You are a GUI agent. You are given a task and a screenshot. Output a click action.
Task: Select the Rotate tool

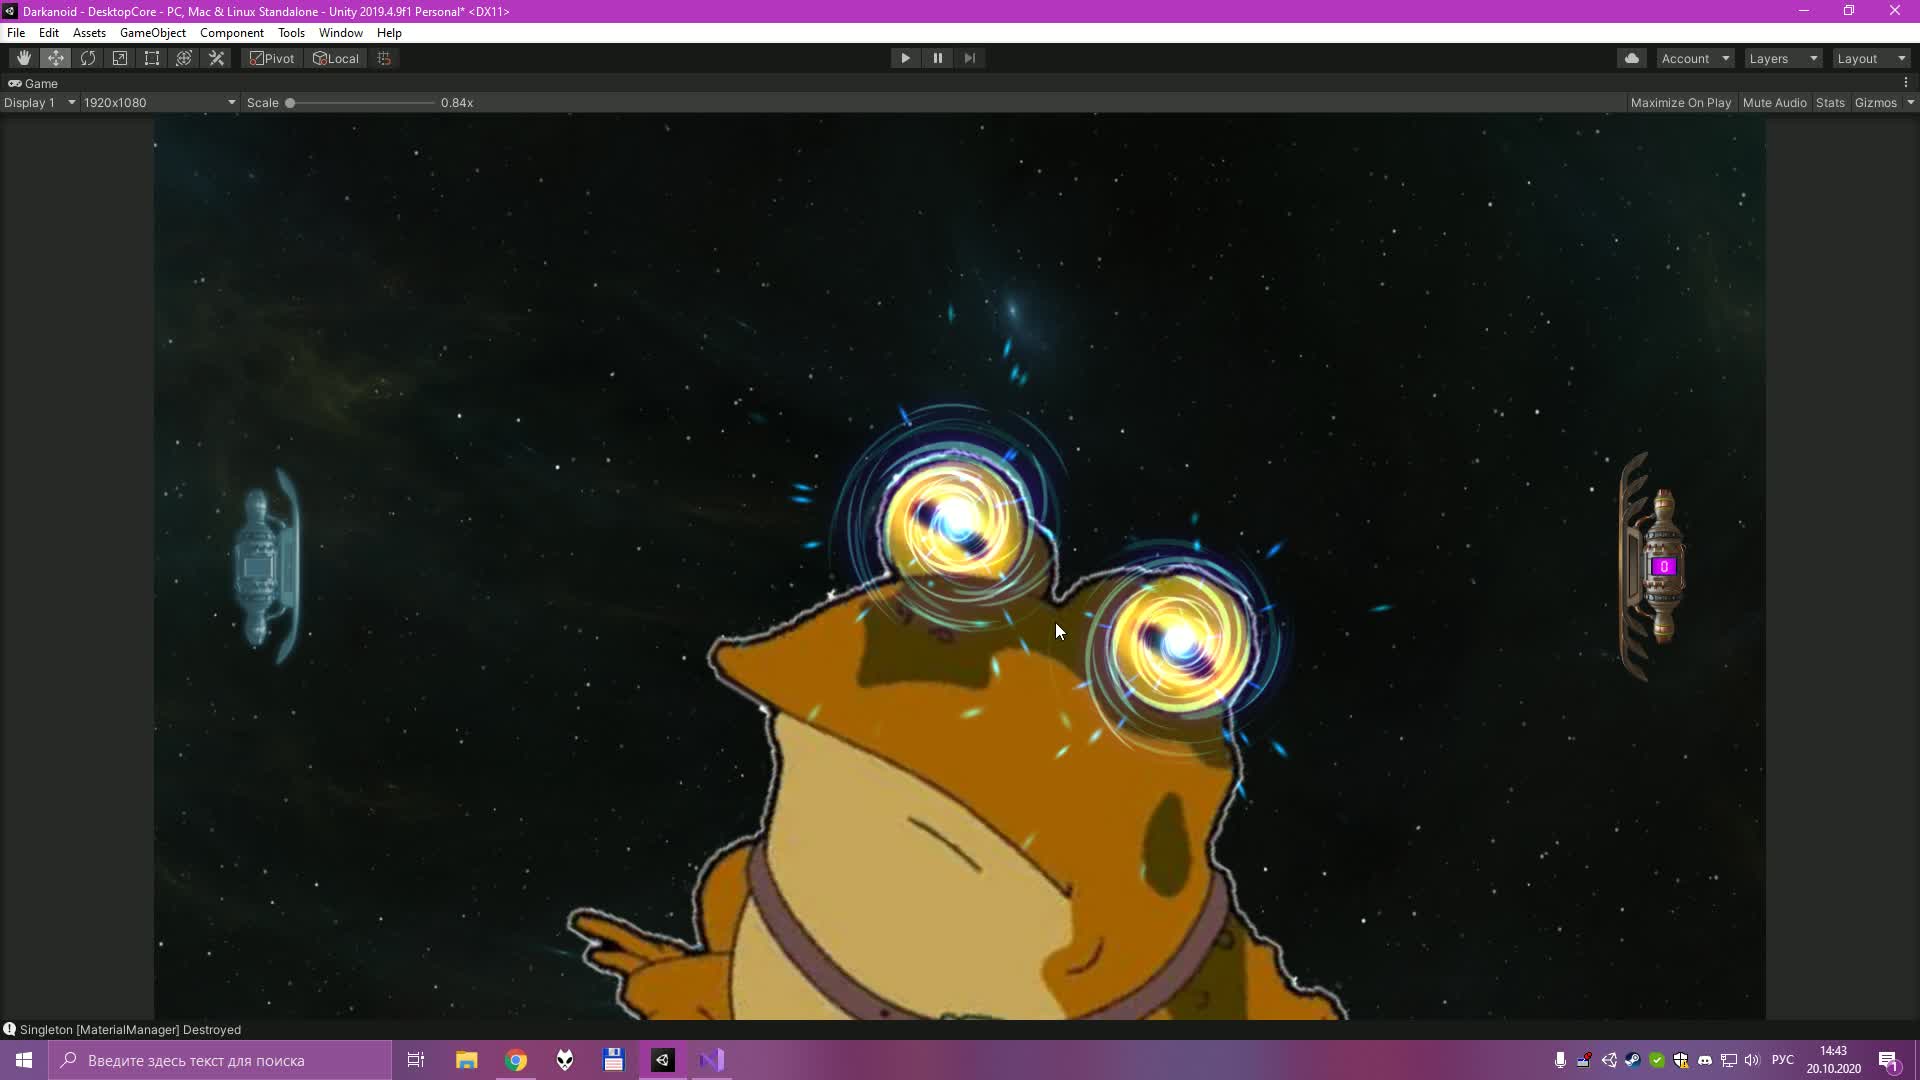87,58
